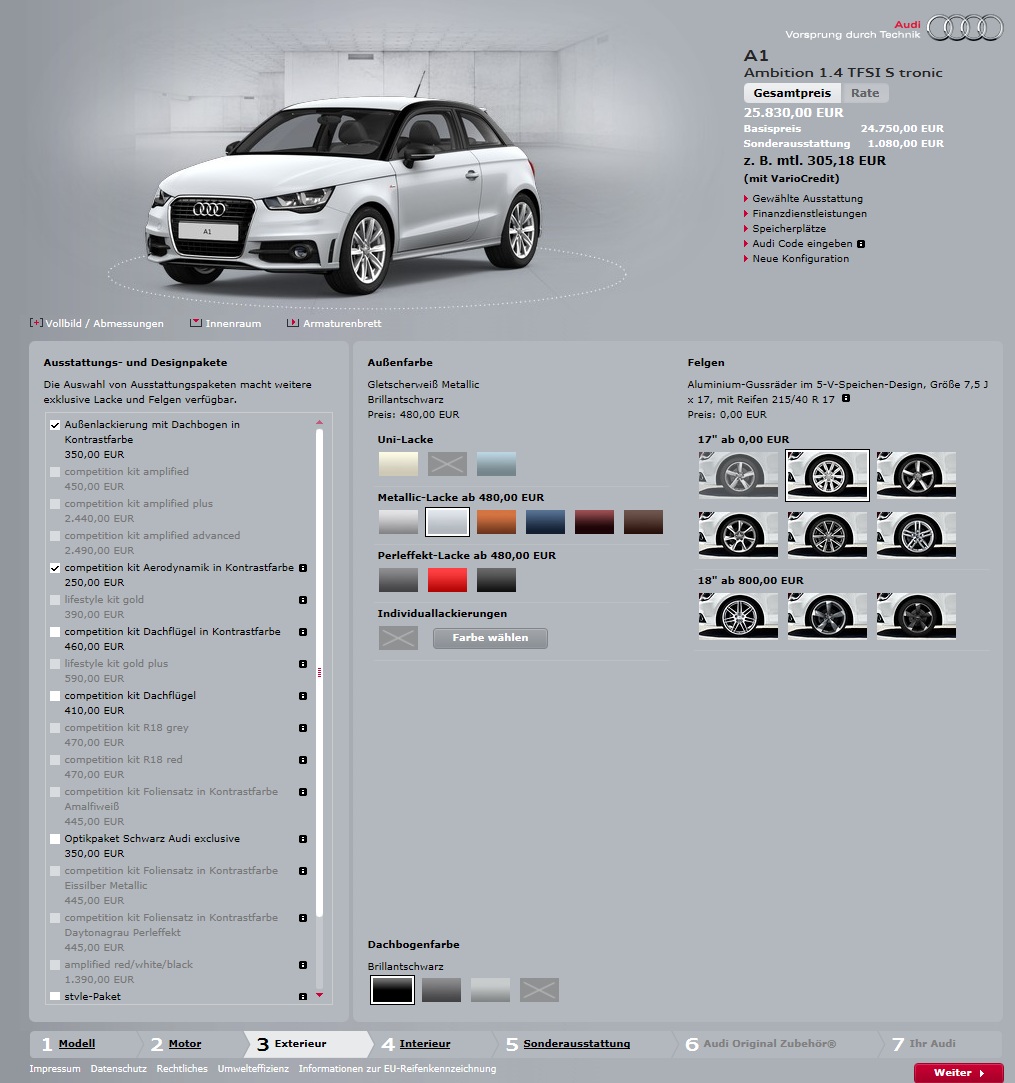Open info for lifestyle kit gold
The height and width of the screenshot is (1083, 1015).
coord(302,600)
